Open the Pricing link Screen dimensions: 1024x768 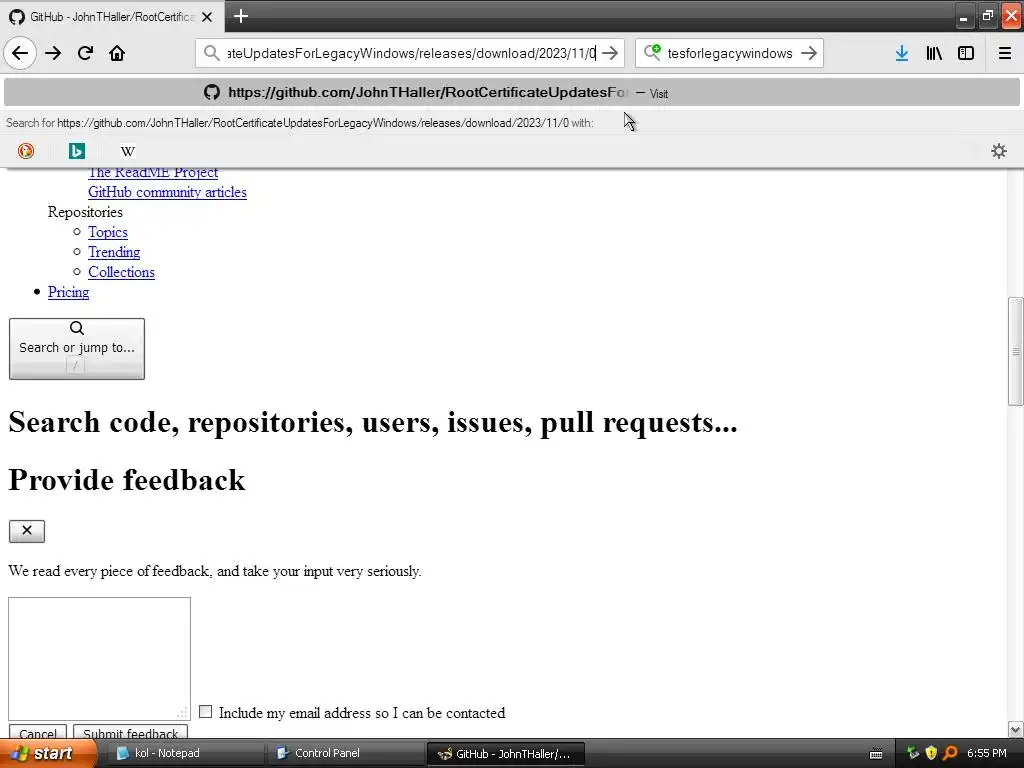coord(69,292)
